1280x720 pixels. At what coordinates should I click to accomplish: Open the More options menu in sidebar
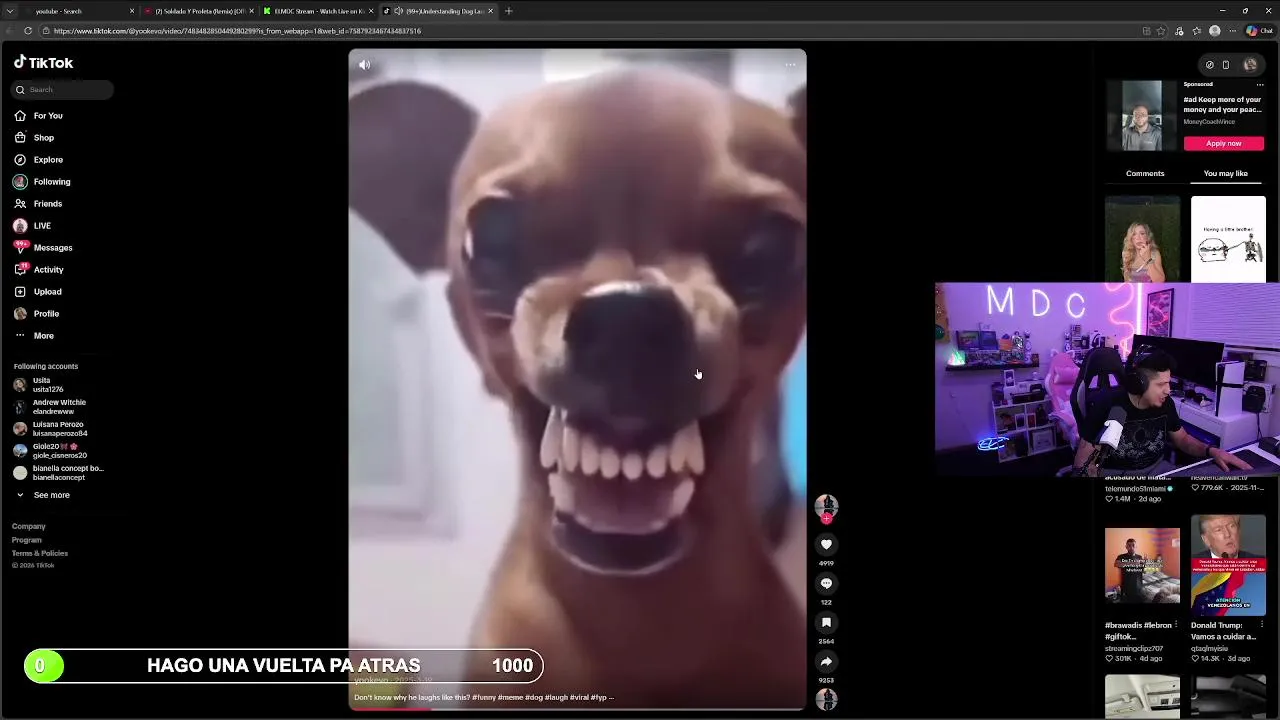tap(34, 336)
